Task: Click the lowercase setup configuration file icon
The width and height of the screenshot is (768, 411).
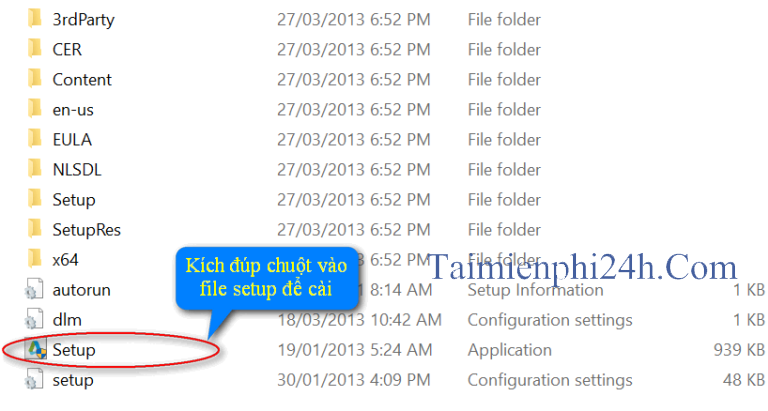Action: [34, 379]
